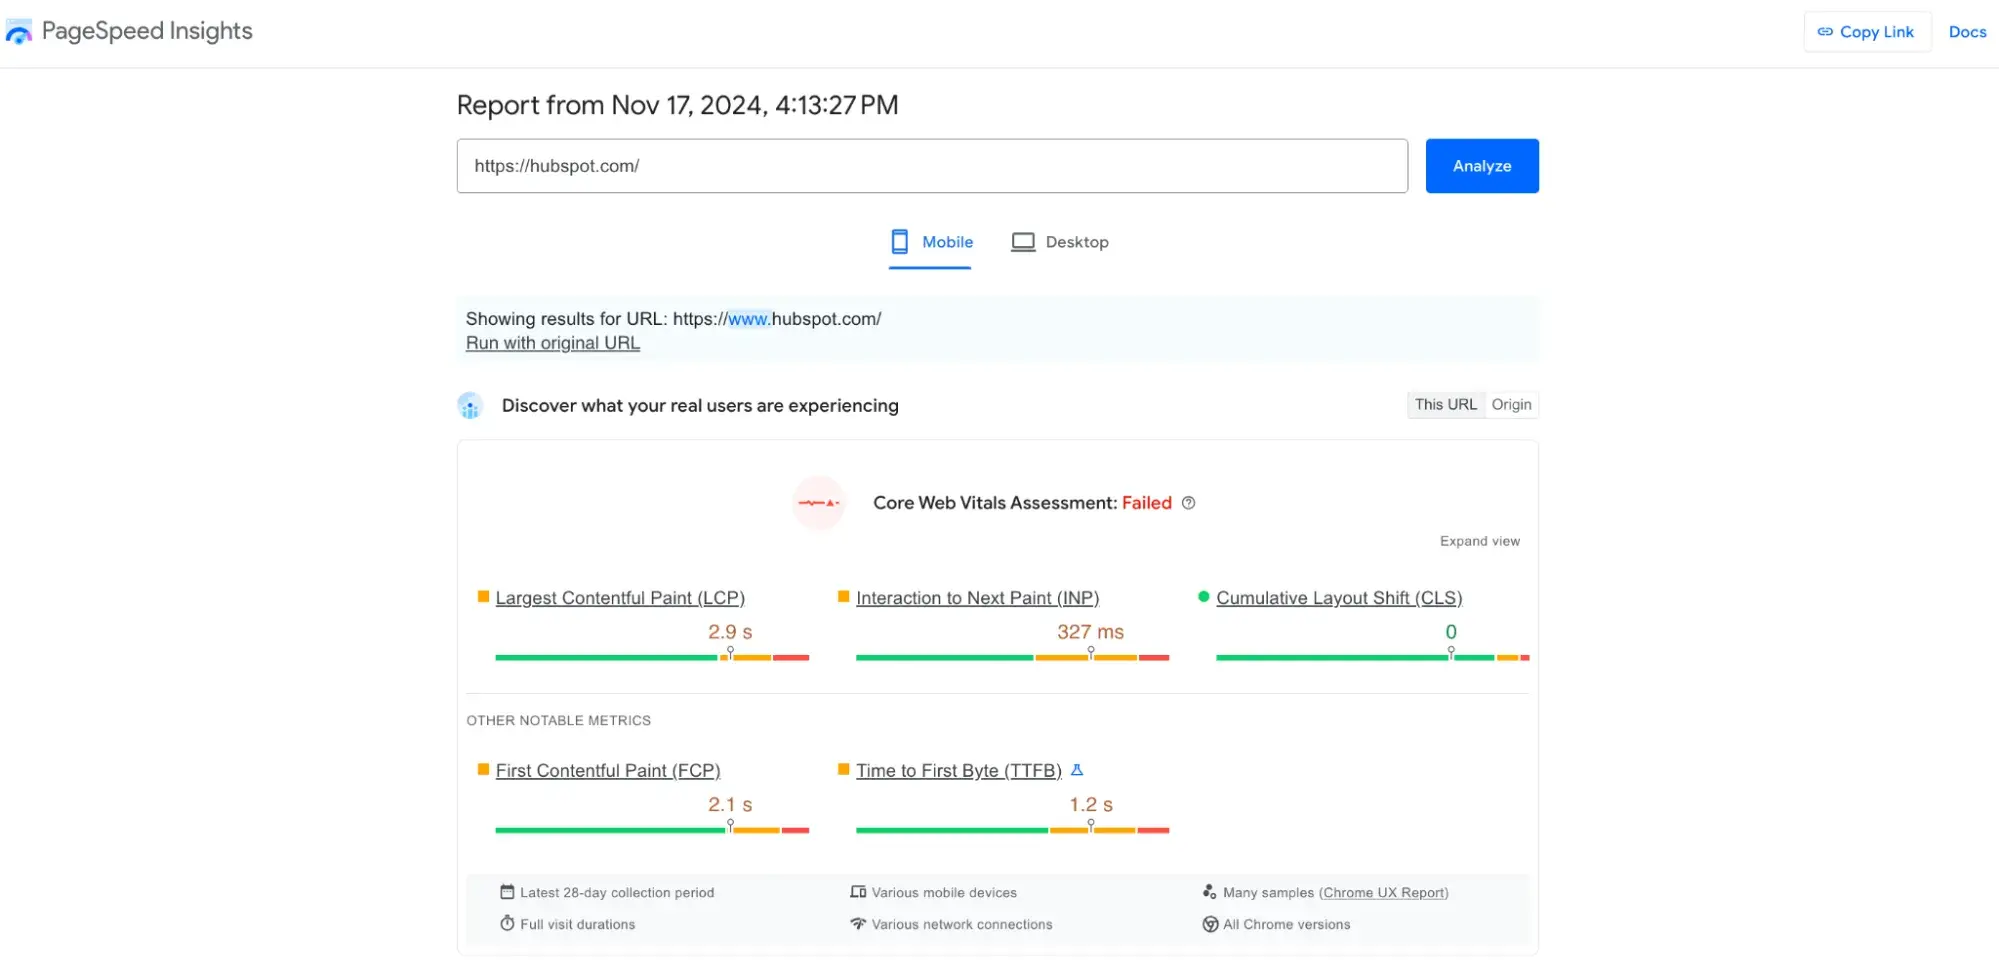Click the Chrome icon for All Chrome versions
This screenshot has width=1999, height=979.
click(x=1210, y=924)
